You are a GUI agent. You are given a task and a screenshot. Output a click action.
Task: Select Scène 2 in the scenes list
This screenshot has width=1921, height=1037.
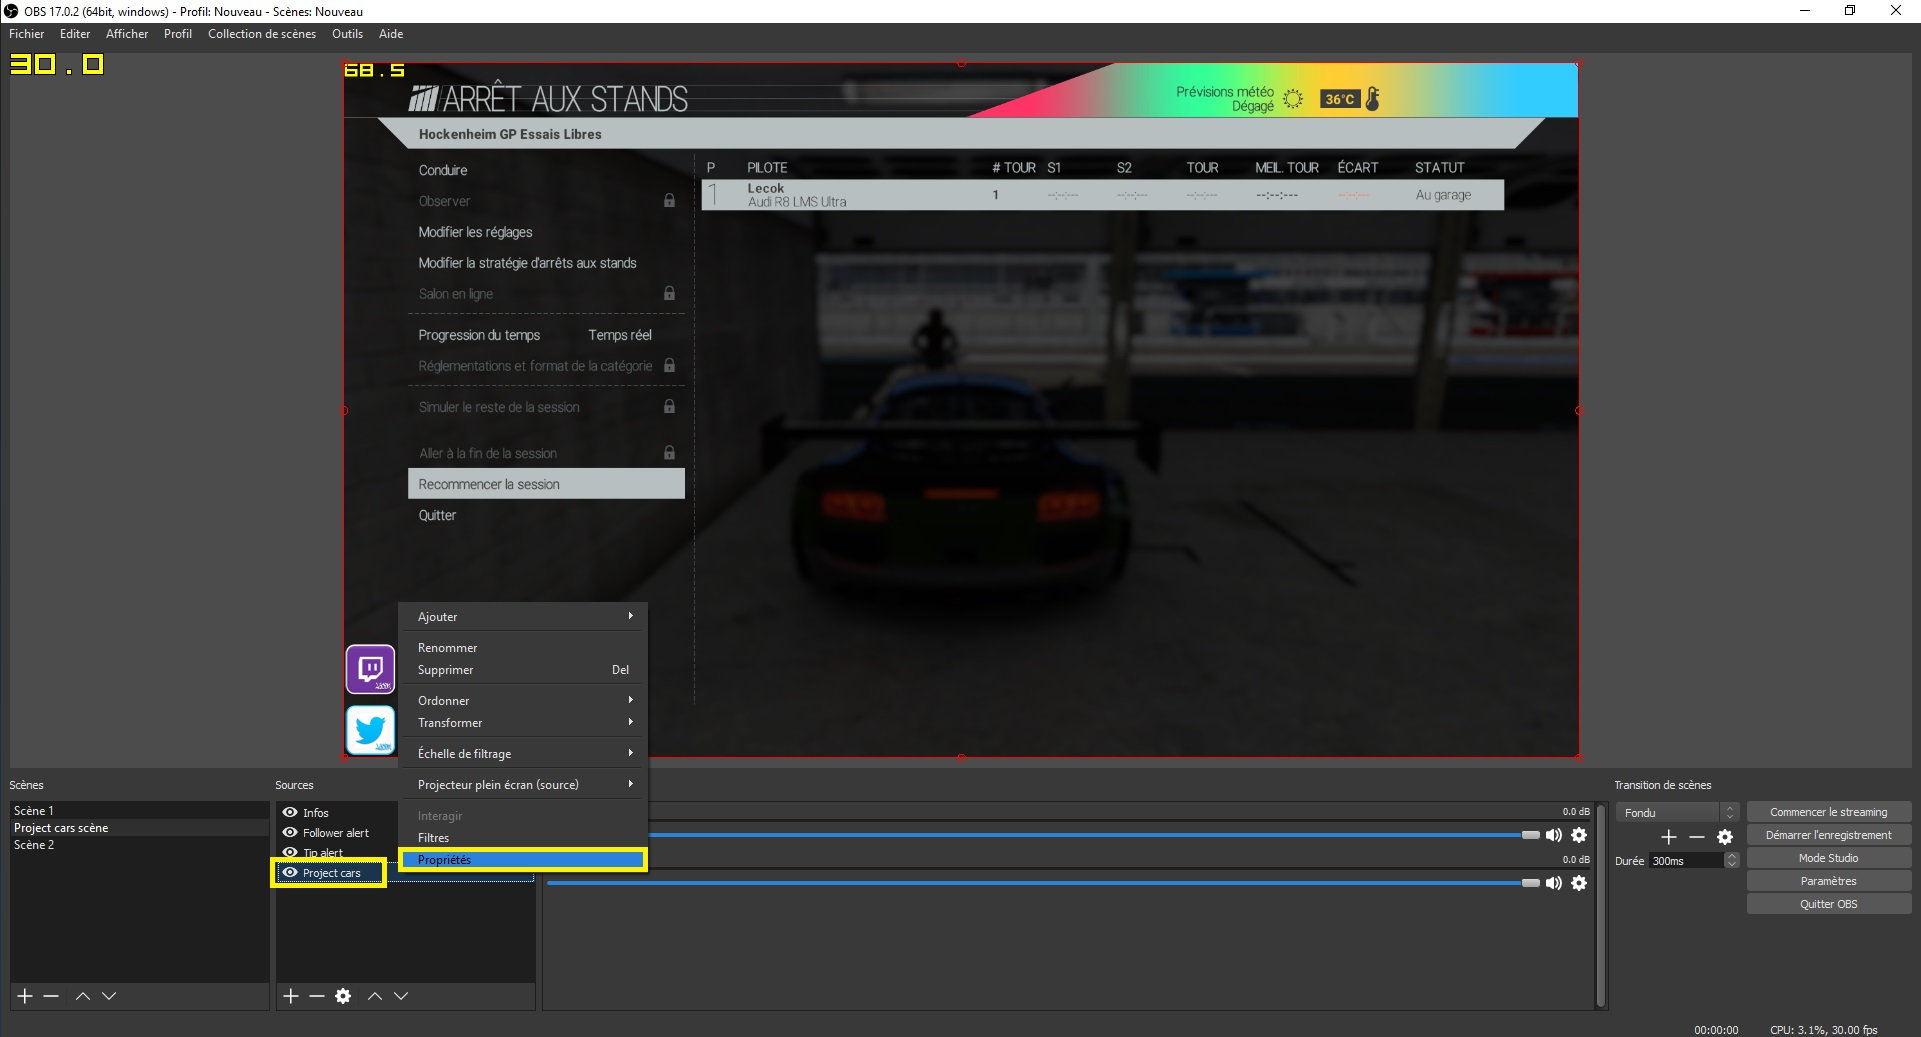coord(140,845)
